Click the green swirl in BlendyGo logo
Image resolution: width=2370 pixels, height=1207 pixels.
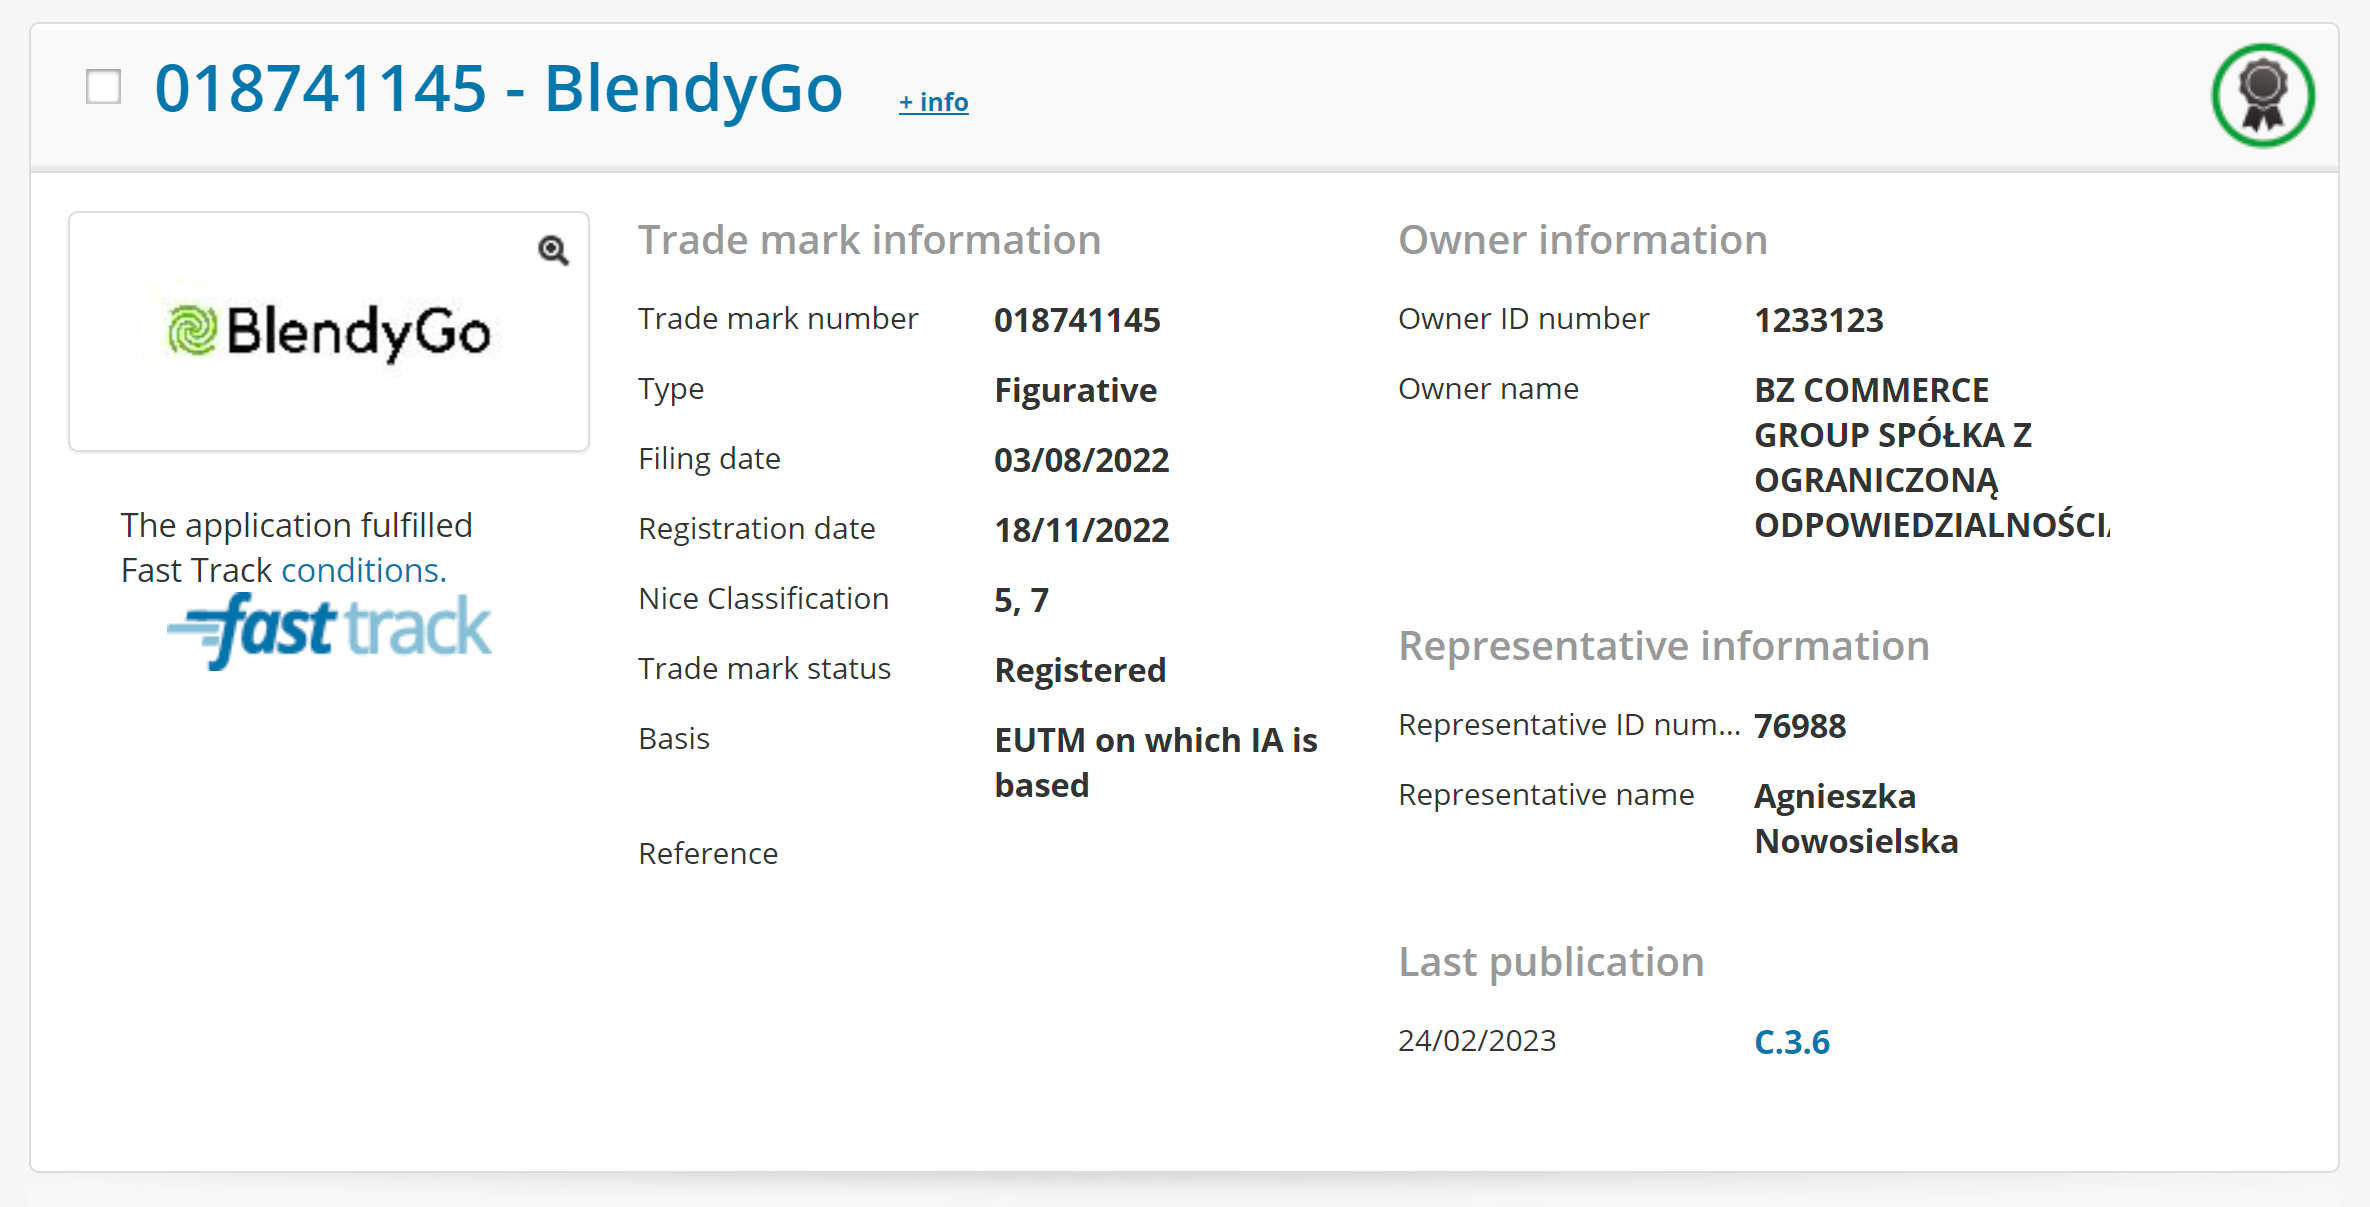(192, 331)
